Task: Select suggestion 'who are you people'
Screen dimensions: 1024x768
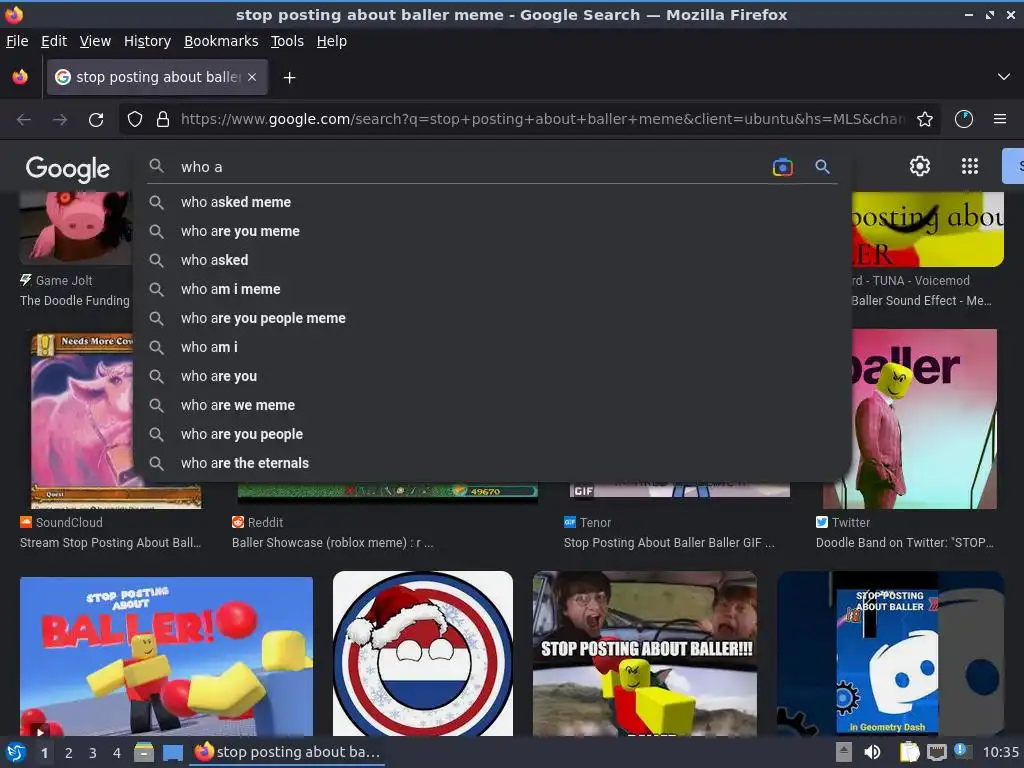Action: click(490, 434)
